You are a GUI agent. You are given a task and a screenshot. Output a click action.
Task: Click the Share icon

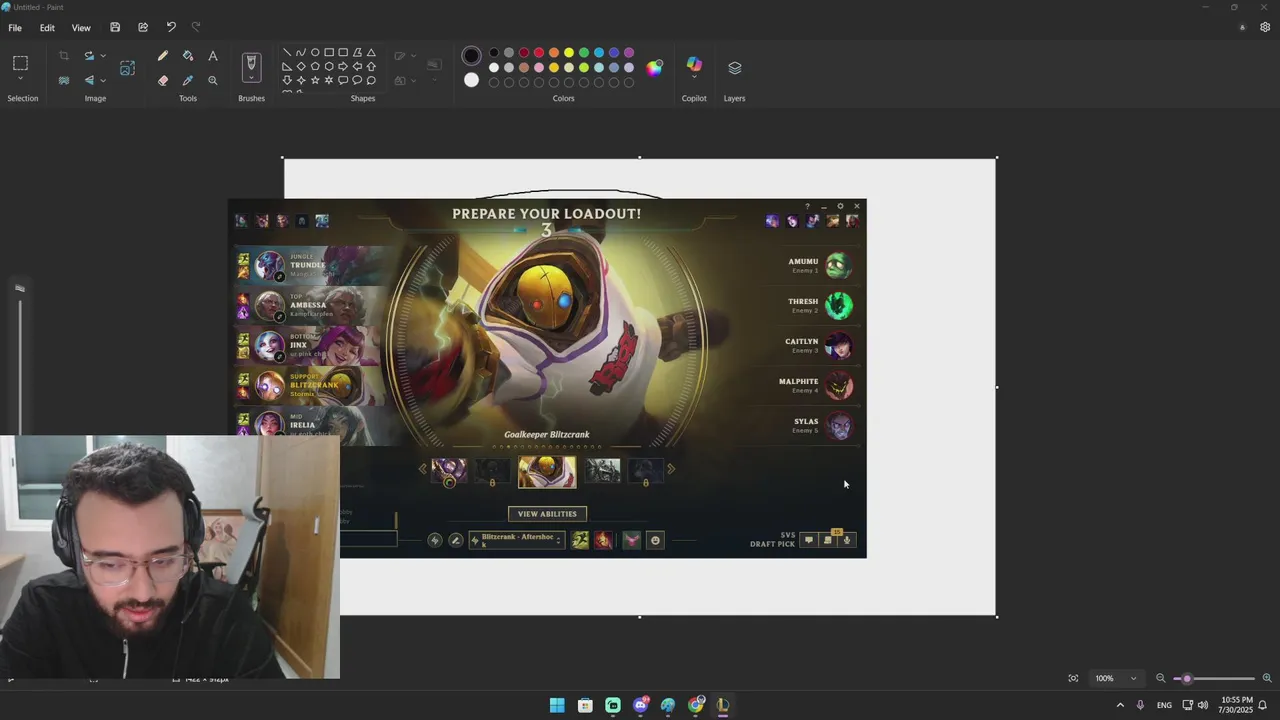pos(143,27)
